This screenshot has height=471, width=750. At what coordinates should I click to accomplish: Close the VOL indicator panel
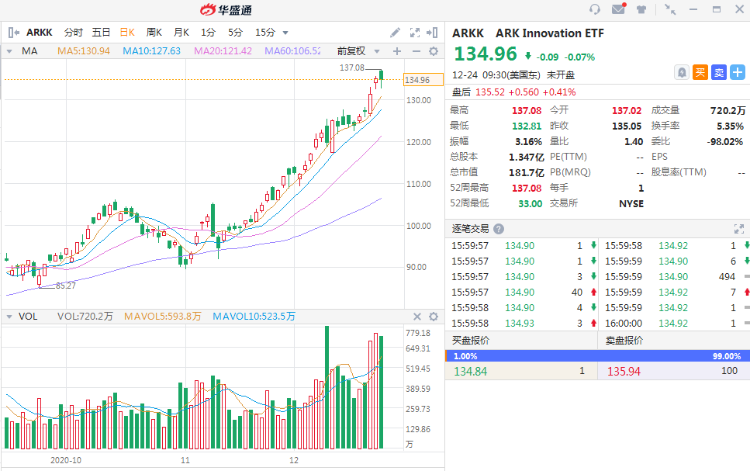point(417,317)
